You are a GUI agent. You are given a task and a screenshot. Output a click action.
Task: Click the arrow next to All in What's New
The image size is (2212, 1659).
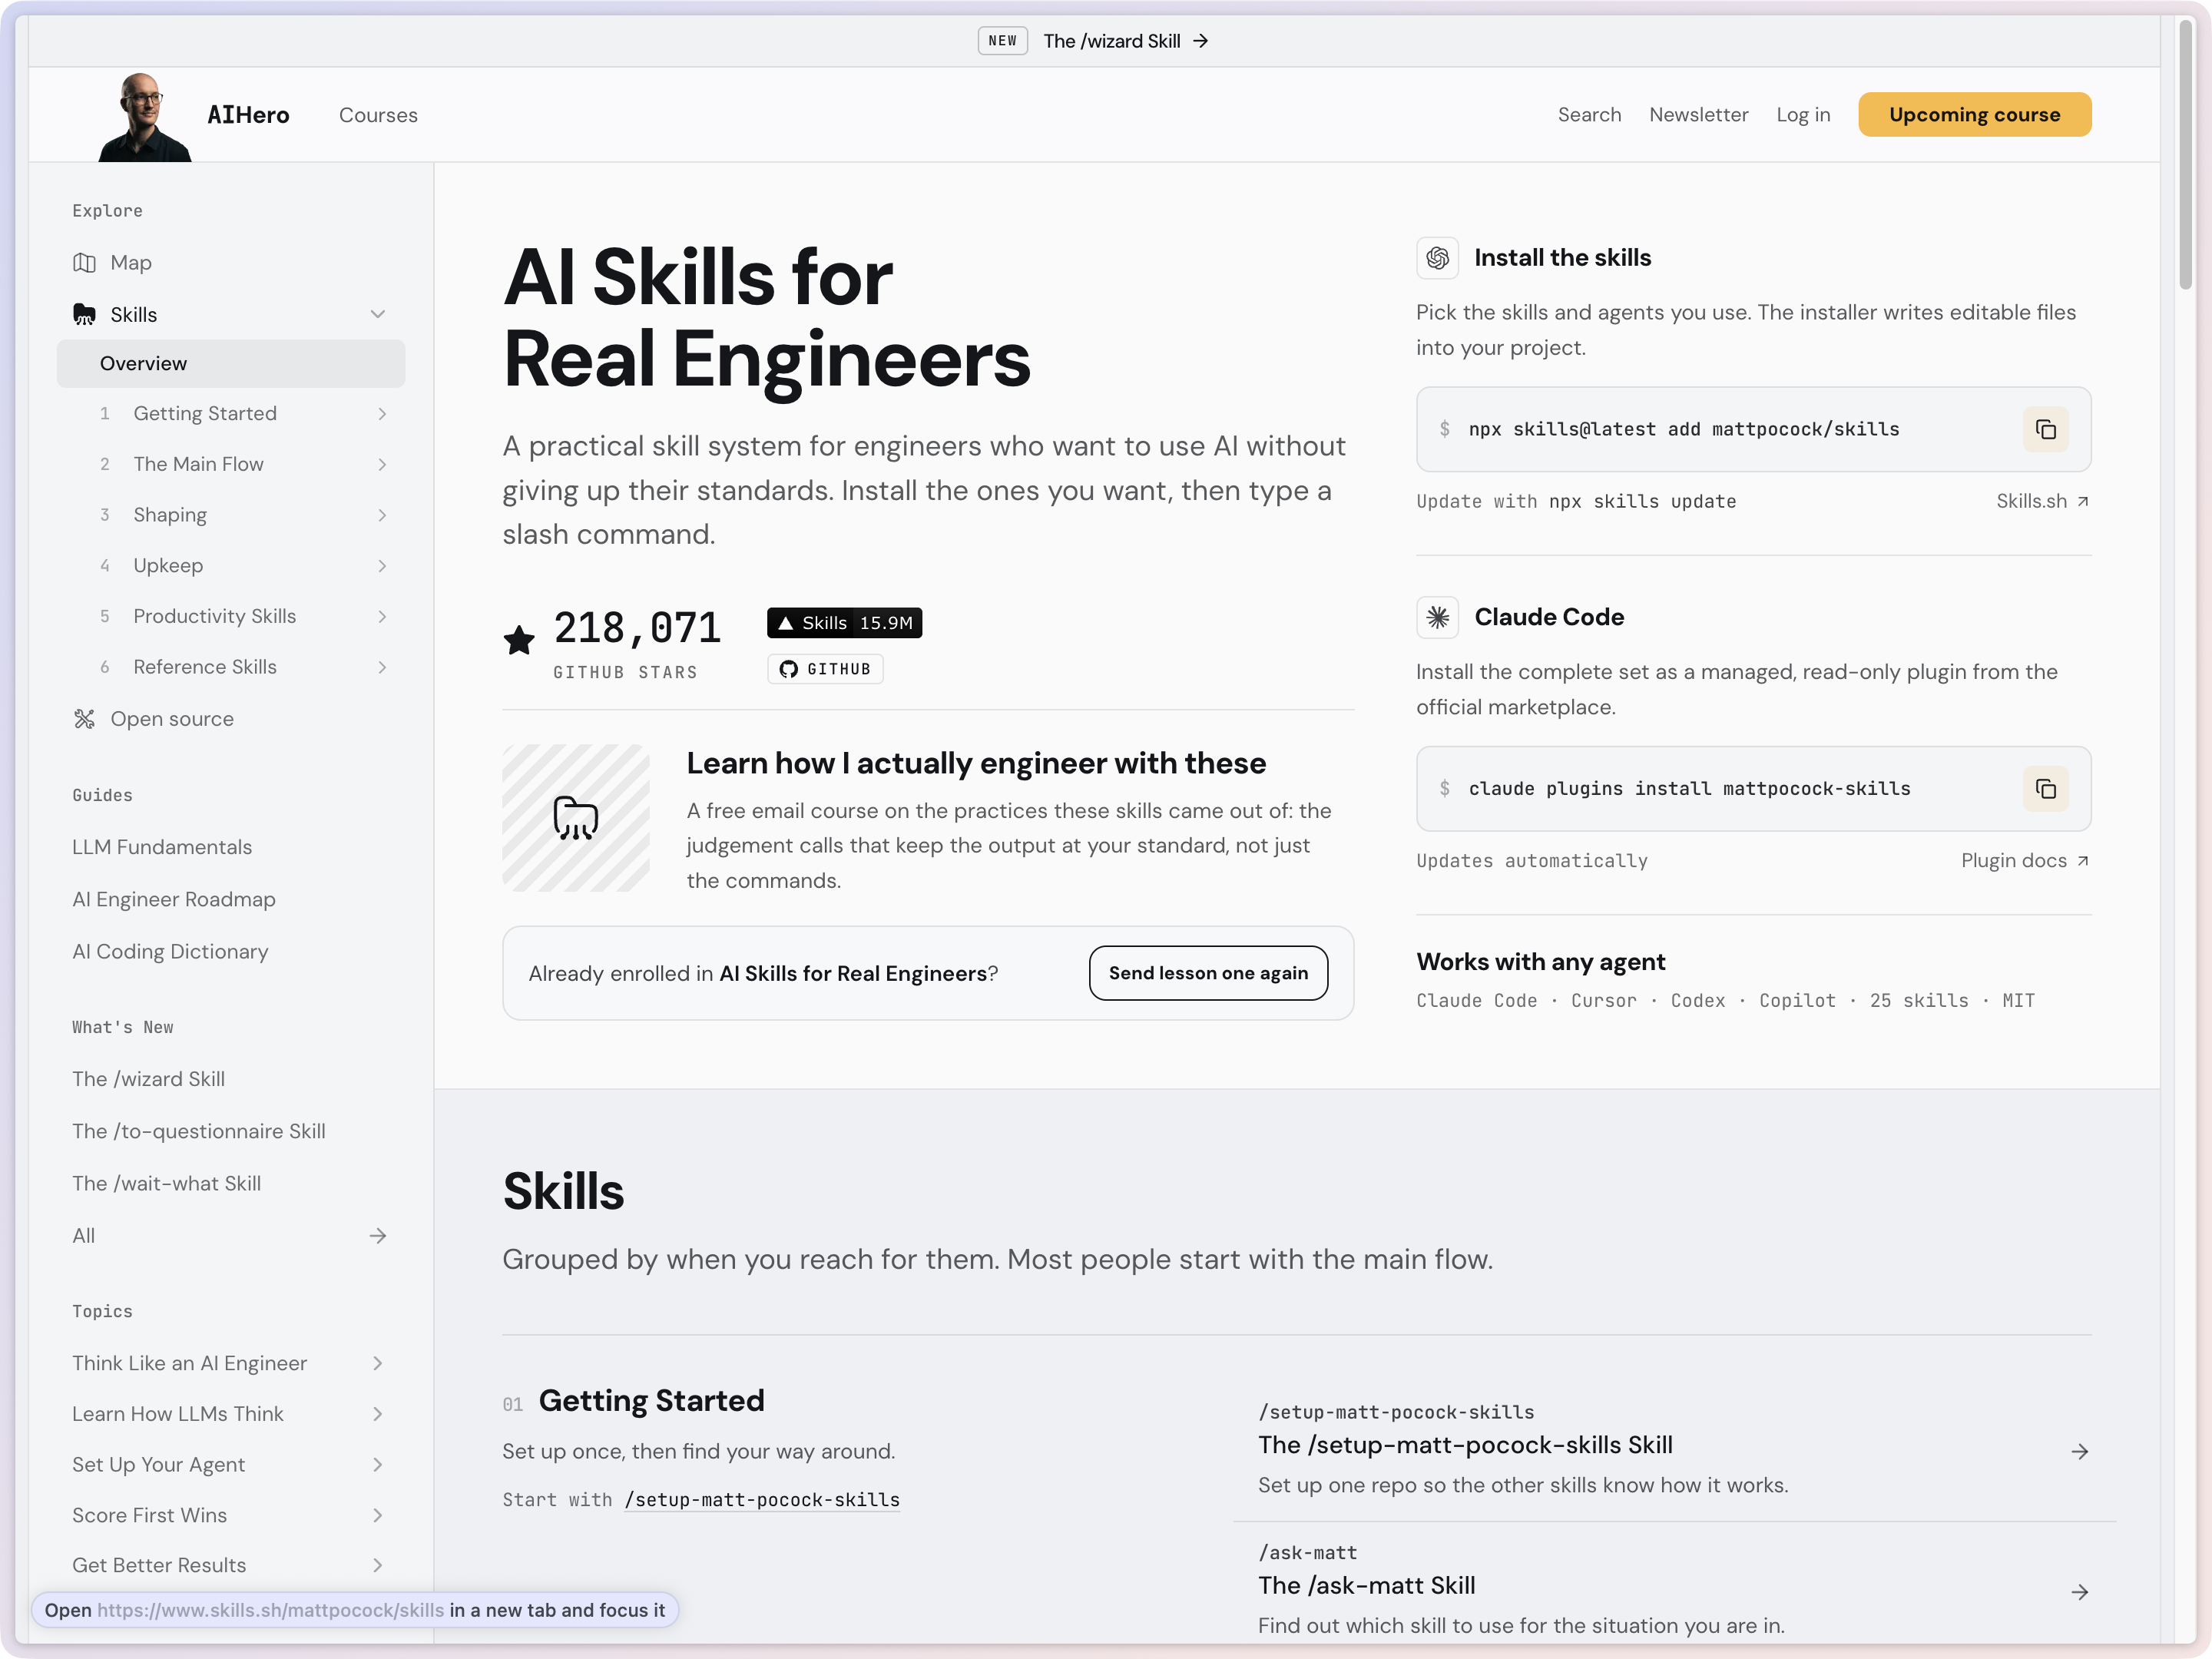(378, 1236)
